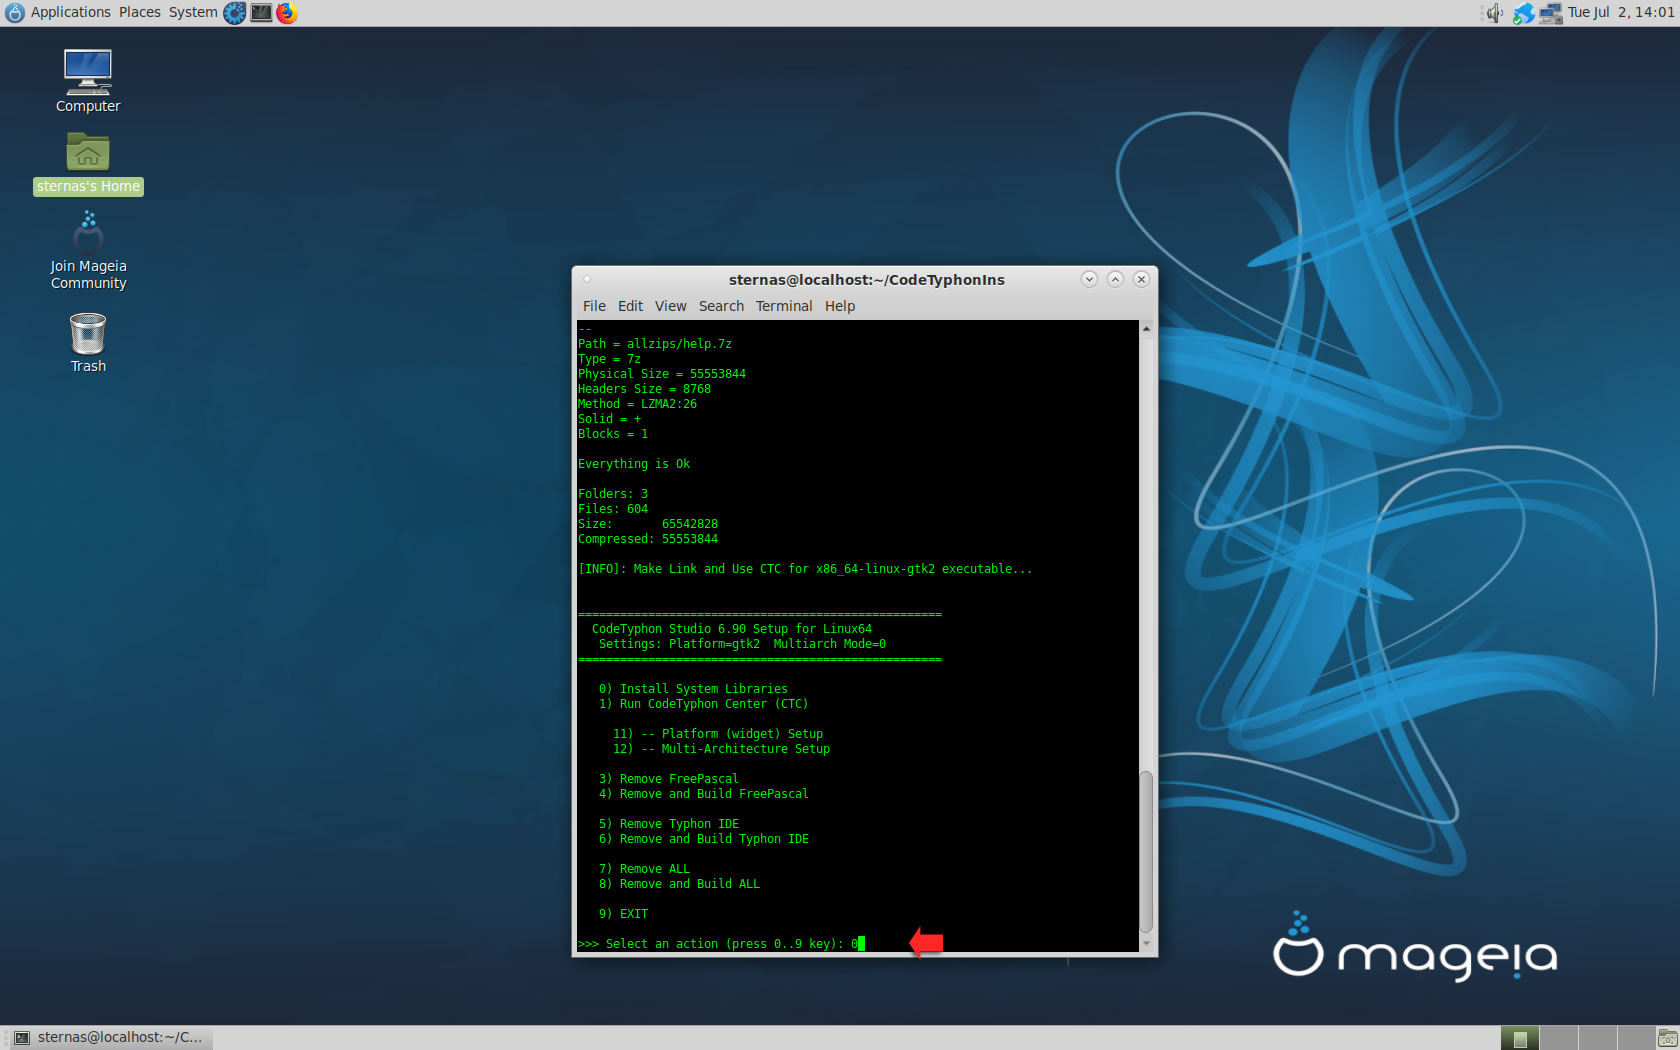
Task: Click 'CodeTyphon Studio 6.90 Setup for Linux64' header
Action: [732, 629]
